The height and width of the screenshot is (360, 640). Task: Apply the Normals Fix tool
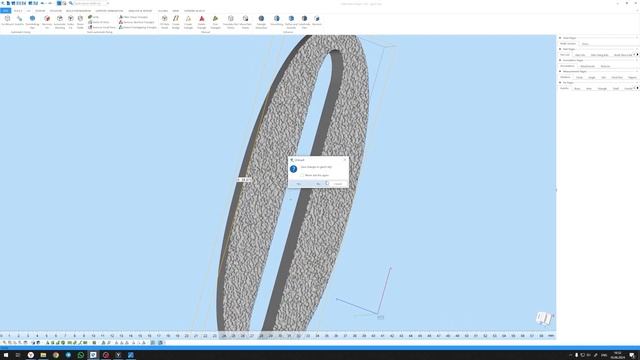pos(47,22)
